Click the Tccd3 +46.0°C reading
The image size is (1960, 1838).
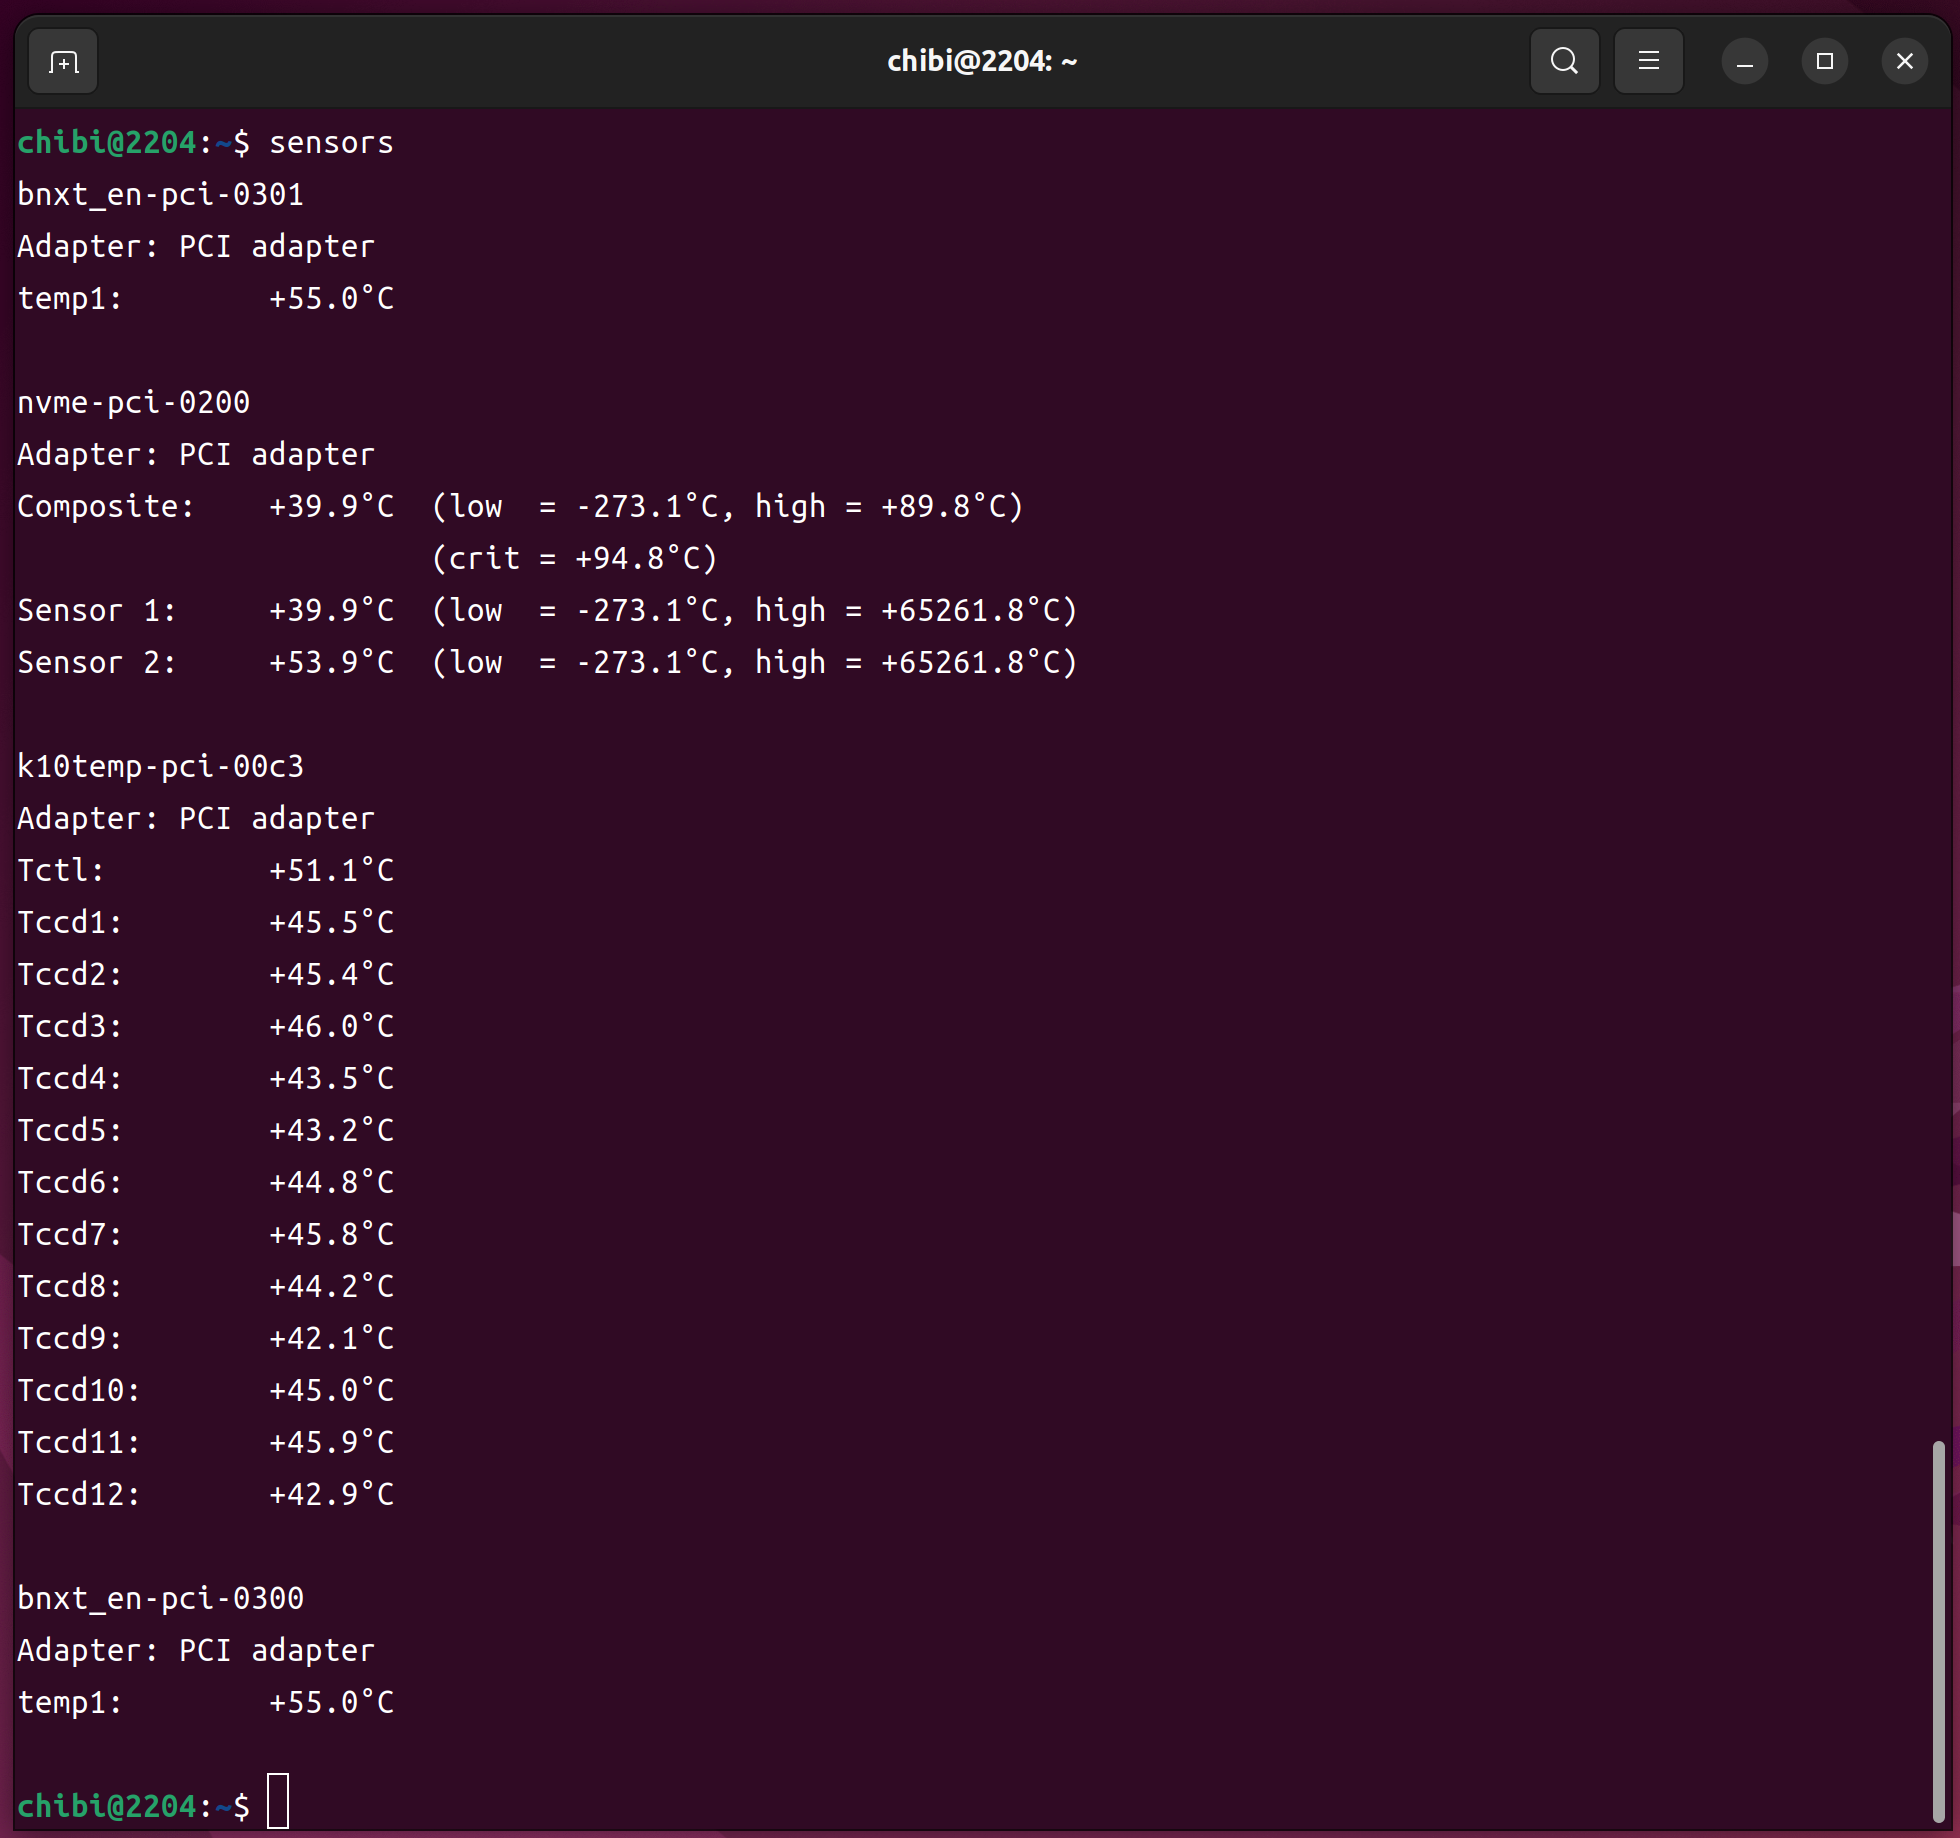(x=331, y=1027)
